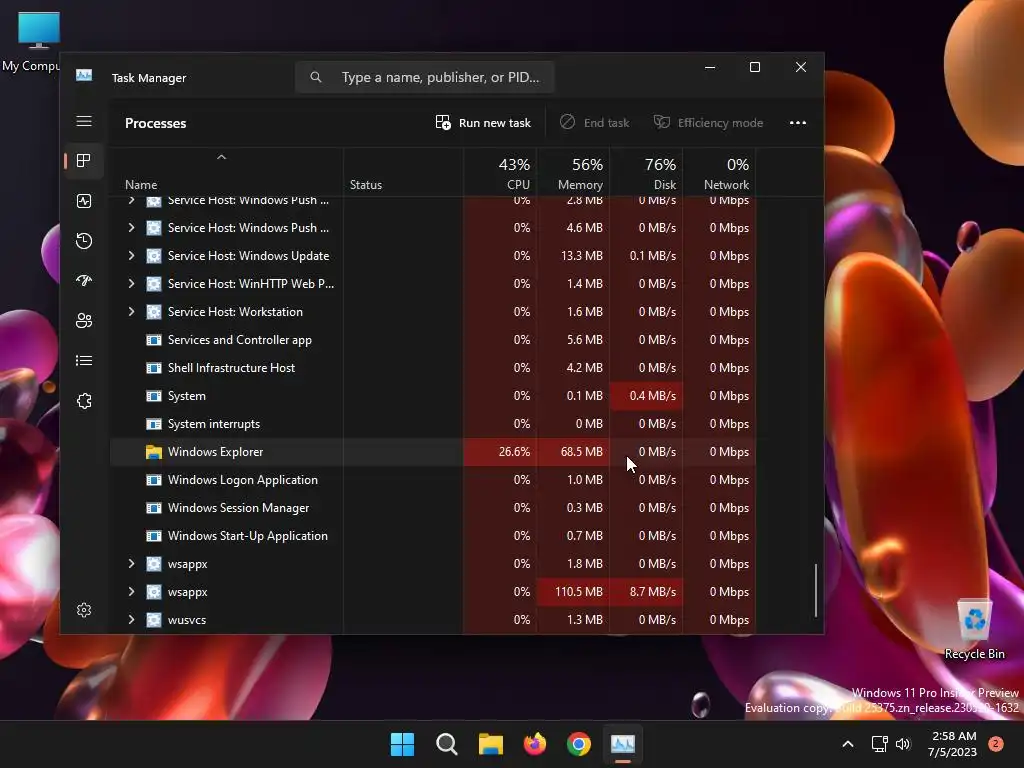Screen dimensions: 1024x768
Task: Click the wusvcs gear icon
Action: (153, 620)
